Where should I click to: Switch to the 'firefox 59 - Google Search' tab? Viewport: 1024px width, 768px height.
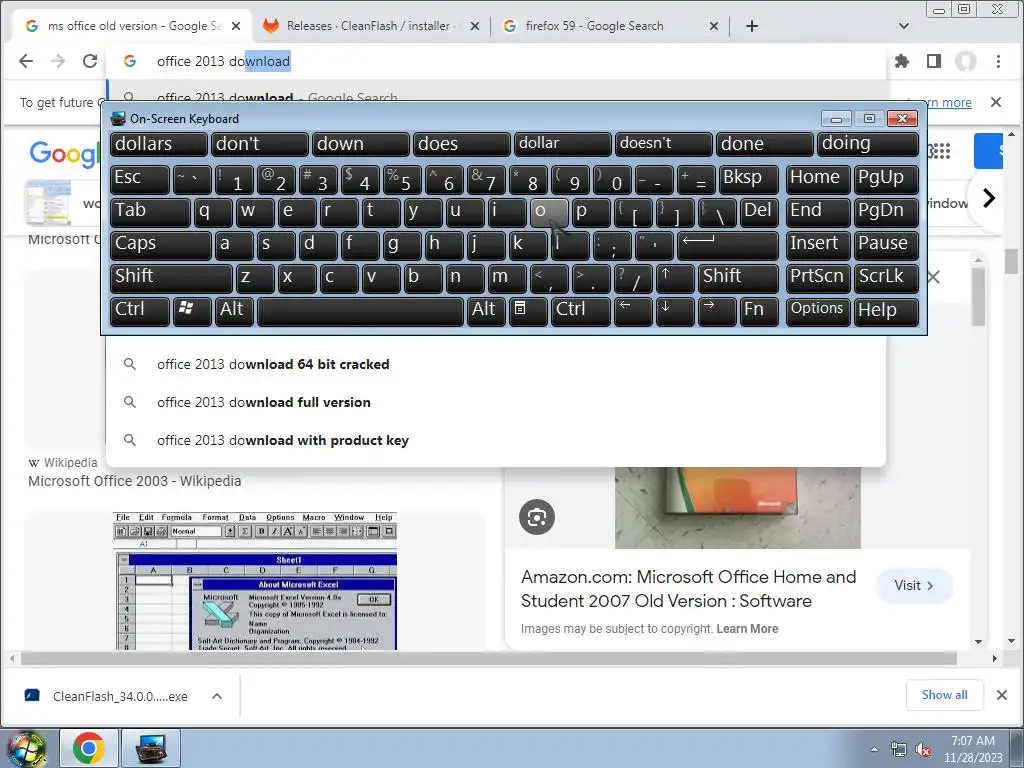point(607,26)
